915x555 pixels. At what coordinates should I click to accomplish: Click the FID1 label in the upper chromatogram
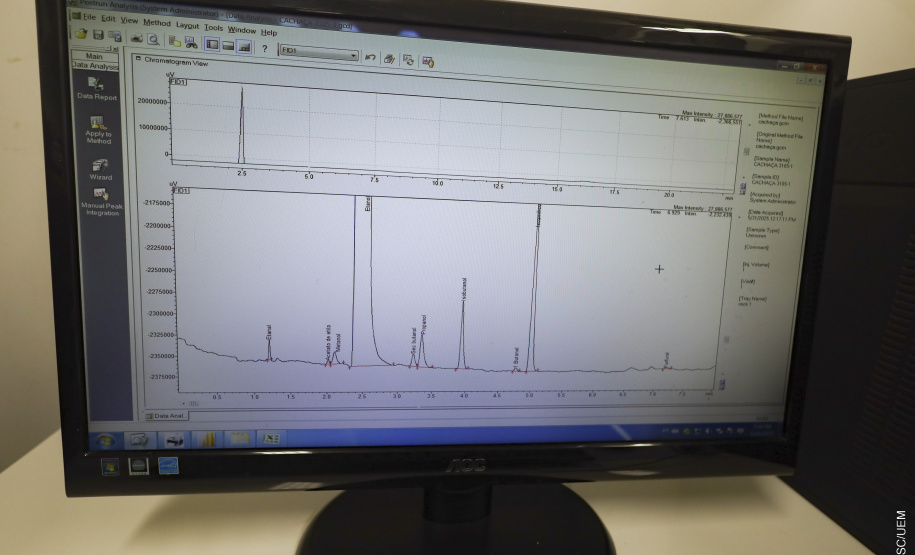pos(179,82)
